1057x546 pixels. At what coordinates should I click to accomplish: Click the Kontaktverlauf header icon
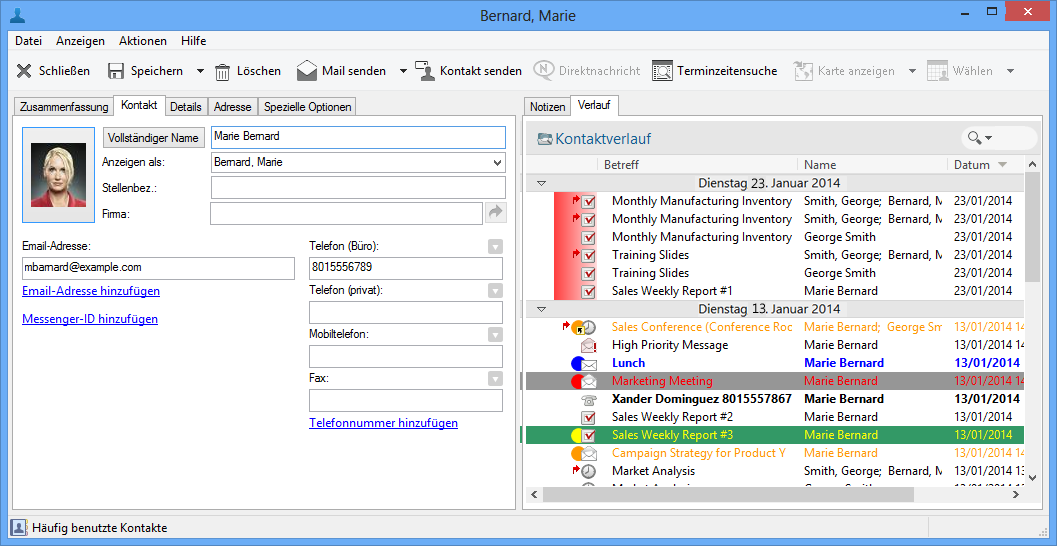[544, 140]
